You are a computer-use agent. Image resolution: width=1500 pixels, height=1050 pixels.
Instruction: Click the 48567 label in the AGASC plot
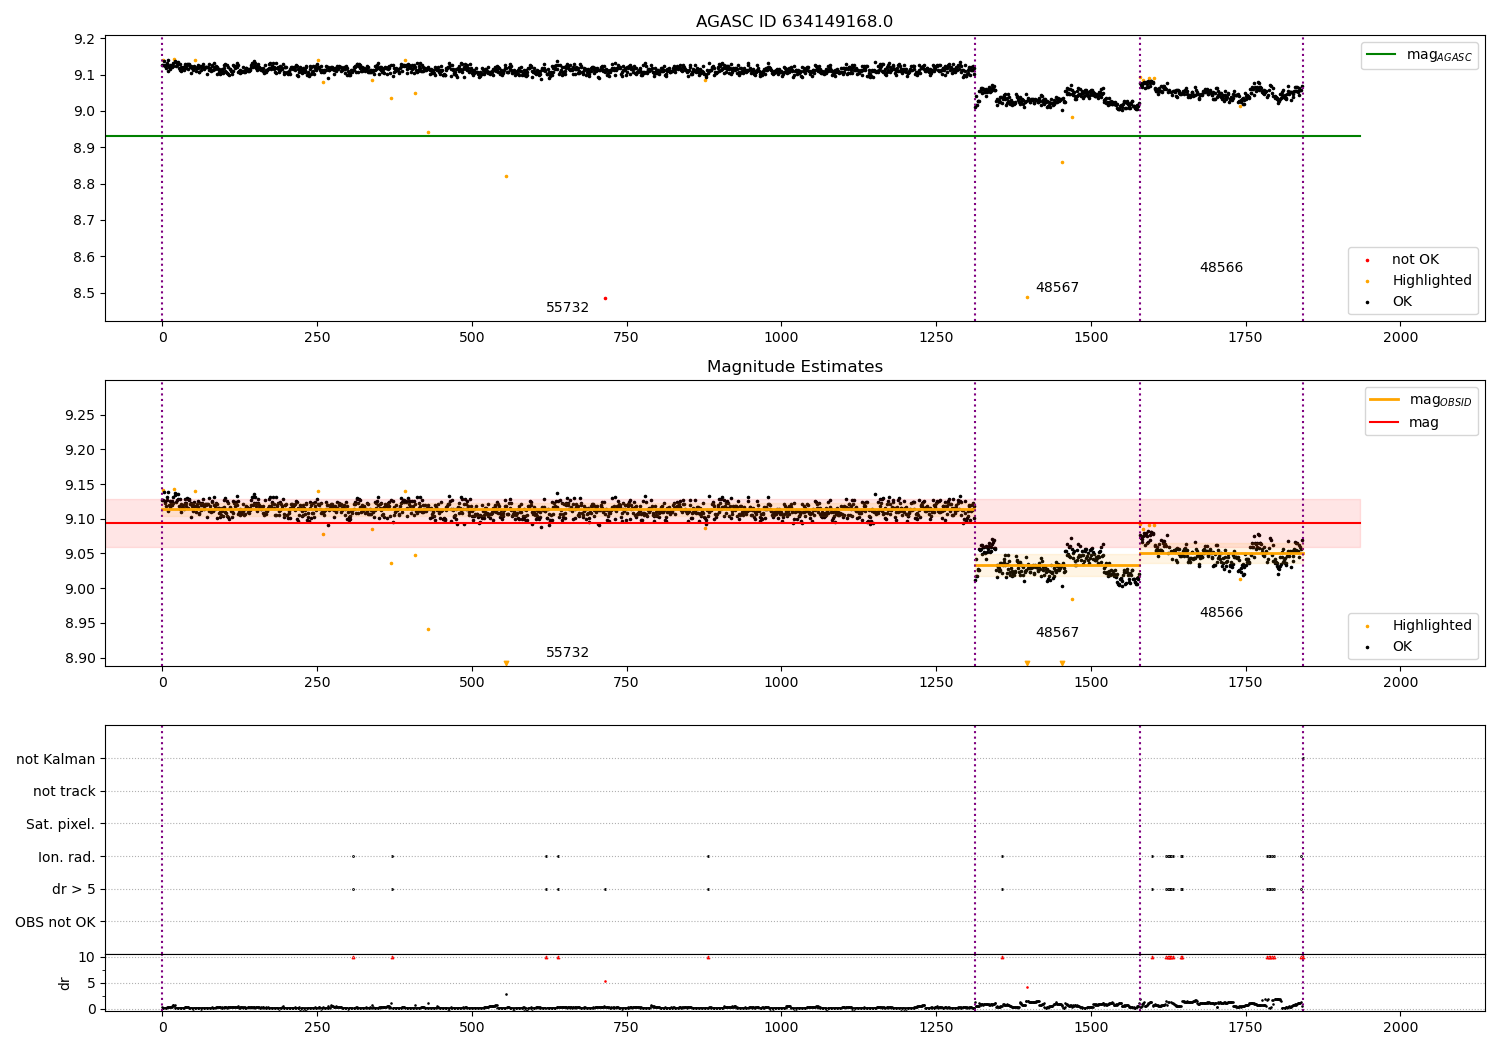[1057, 288]
